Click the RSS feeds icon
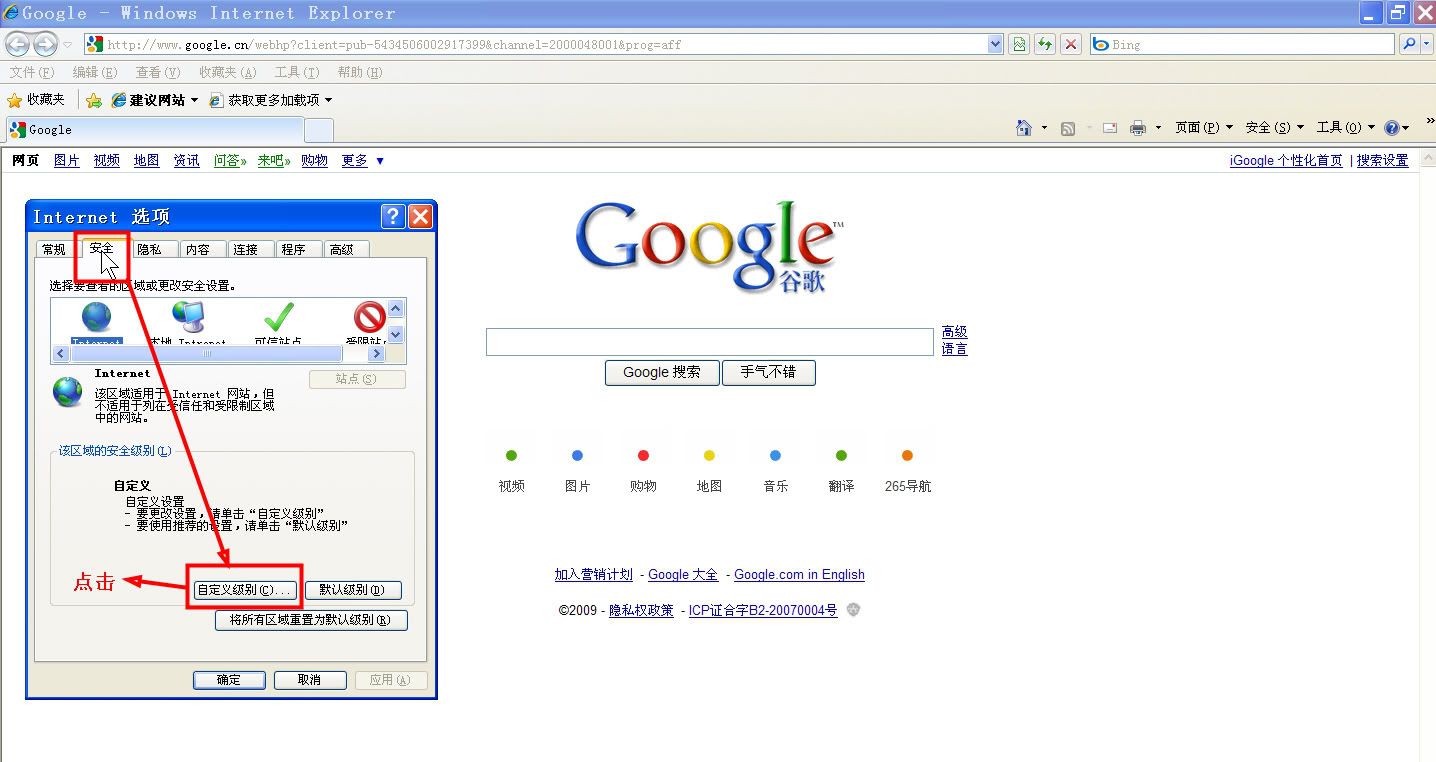Viewport: 1436px width, 762px height. pyautogui.click(x=1068, y=128)
